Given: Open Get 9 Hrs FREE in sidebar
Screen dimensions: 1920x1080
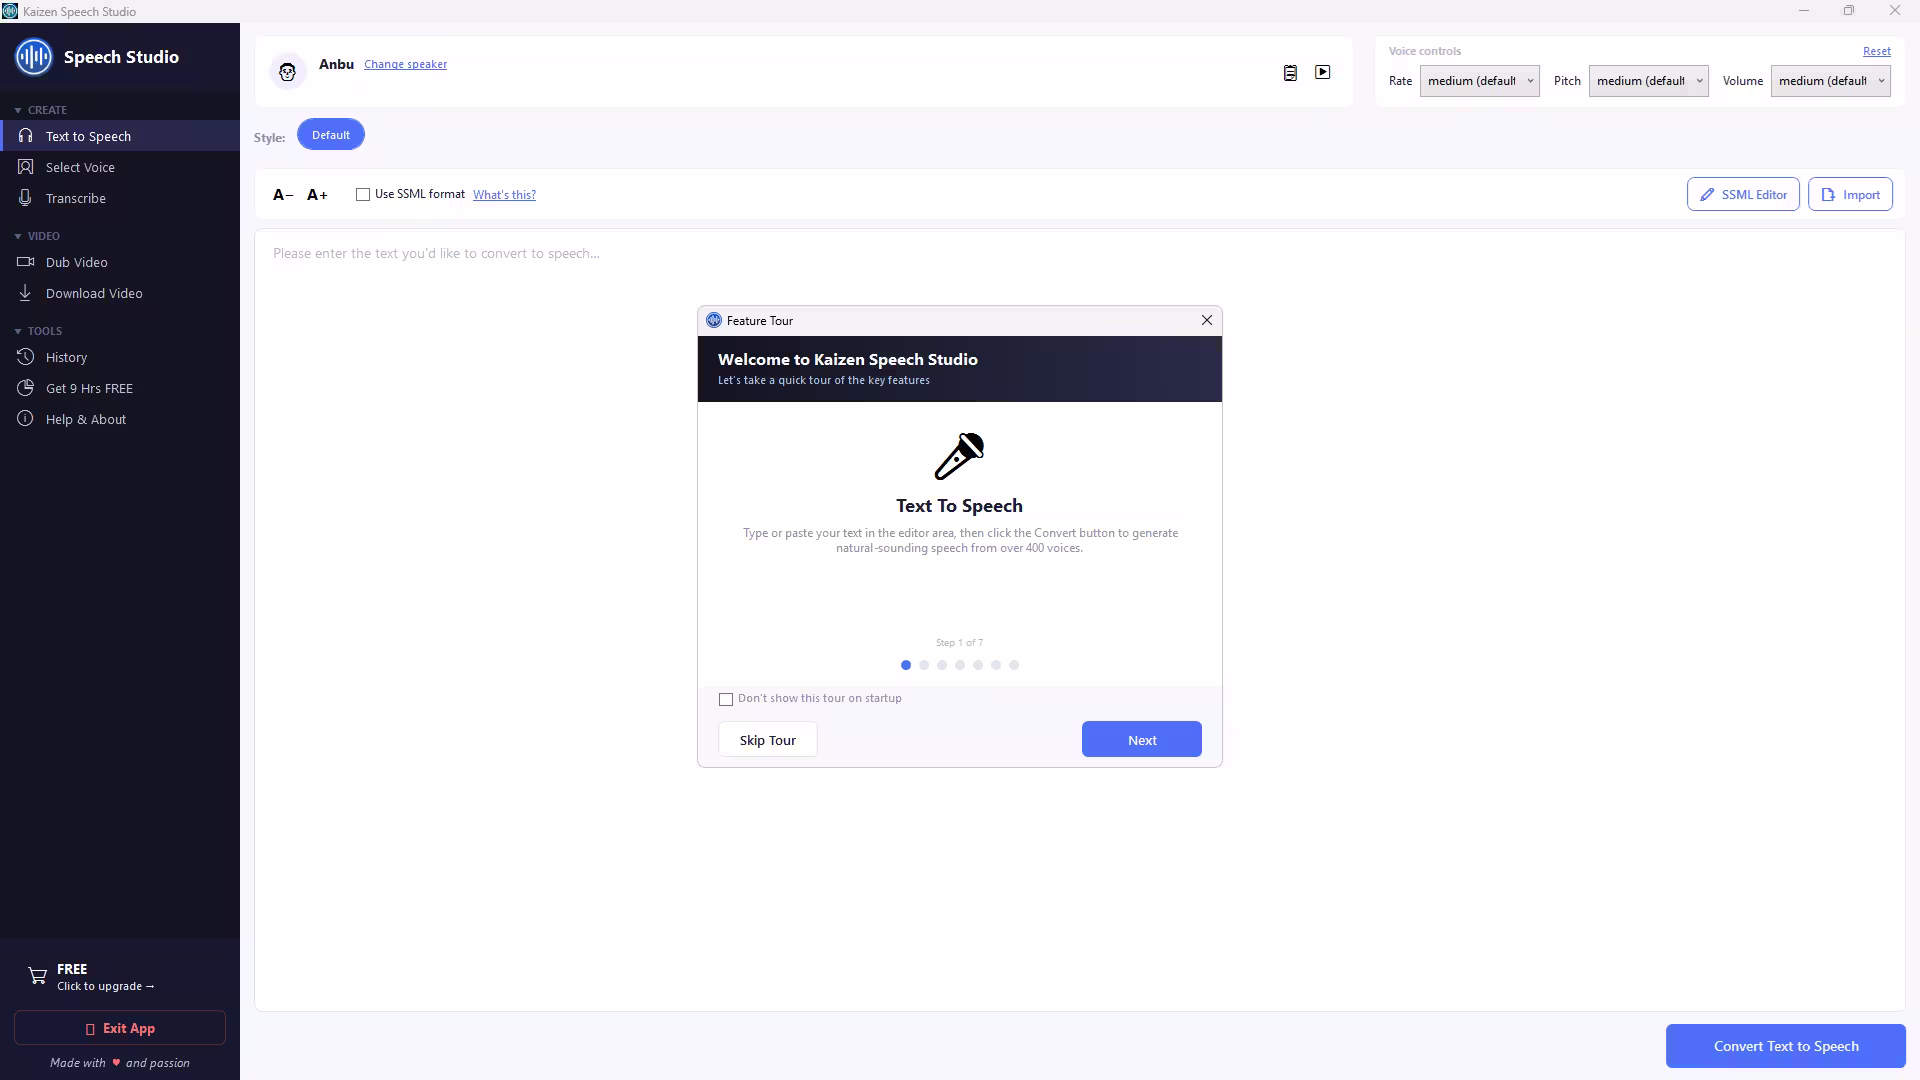Looking at the screenshot, I should pyautogui.click(x=120, y=388).
